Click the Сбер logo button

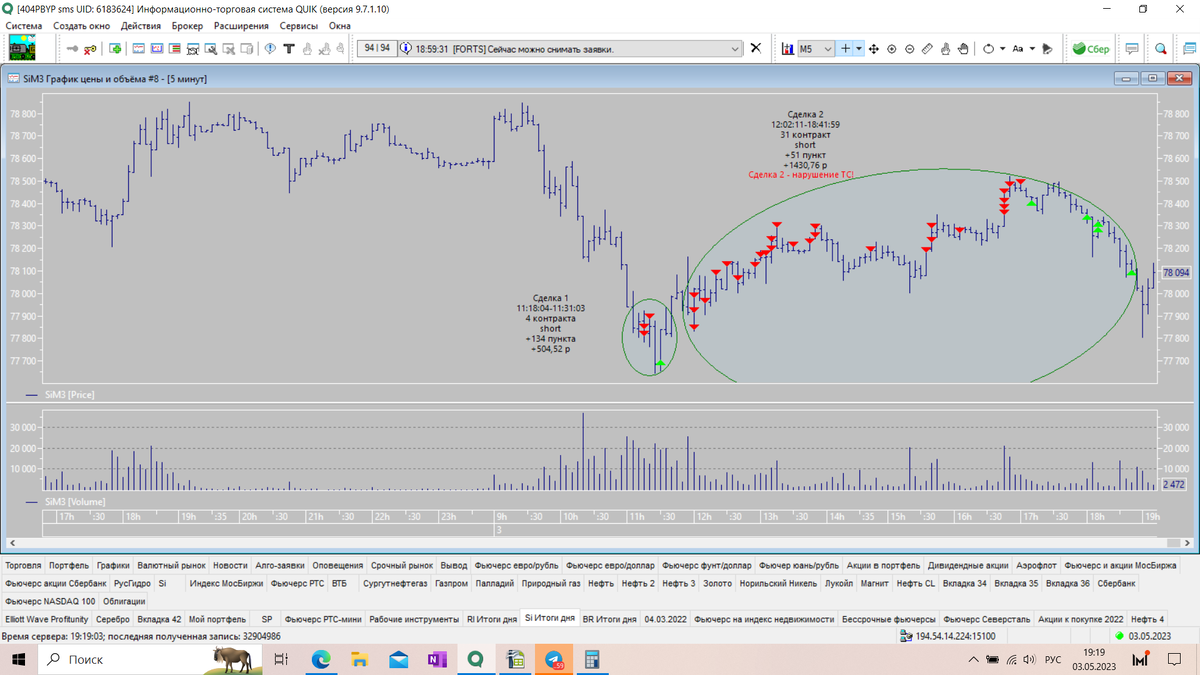click(x=1091, y=48)
